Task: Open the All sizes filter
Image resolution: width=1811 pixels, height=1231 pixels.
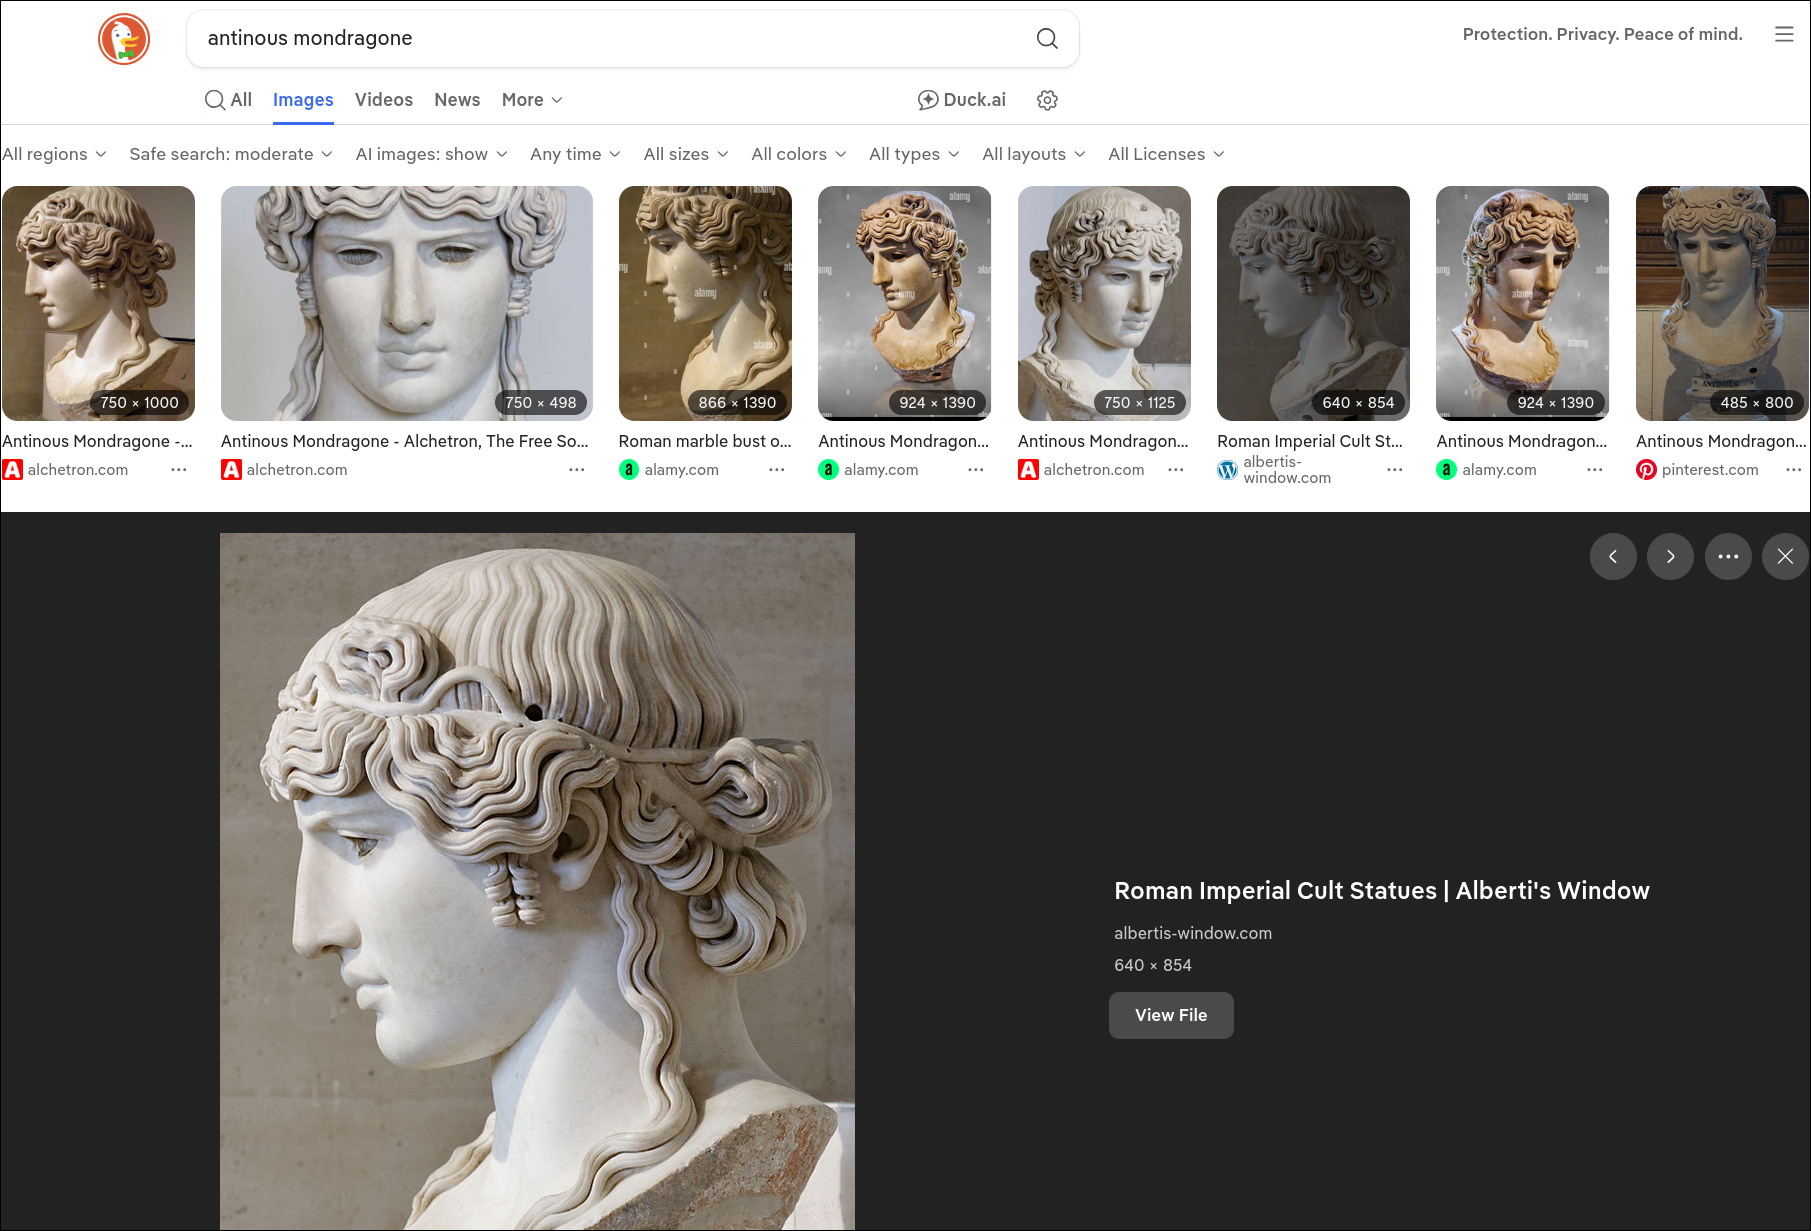Action: pyautogui.click(x=686, y=154)
